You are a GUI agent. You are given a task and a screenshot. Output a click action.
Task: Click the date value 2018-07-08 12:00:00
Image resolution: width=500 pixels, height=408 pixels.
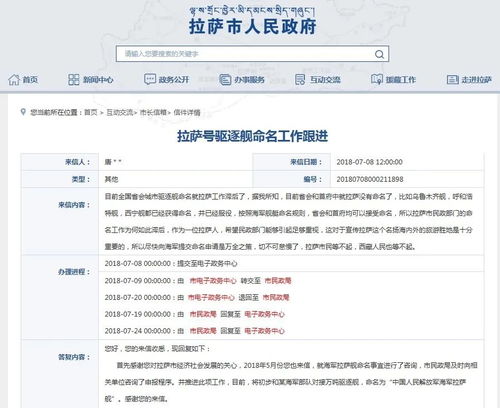[x=369, y=162]
